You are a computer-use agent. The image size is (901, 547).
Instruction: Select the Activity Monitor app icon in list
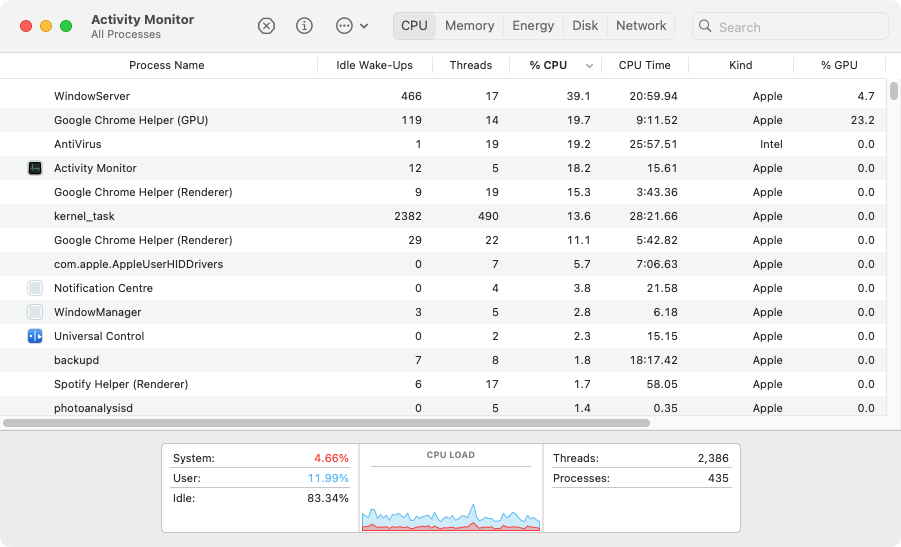[35, 168]
